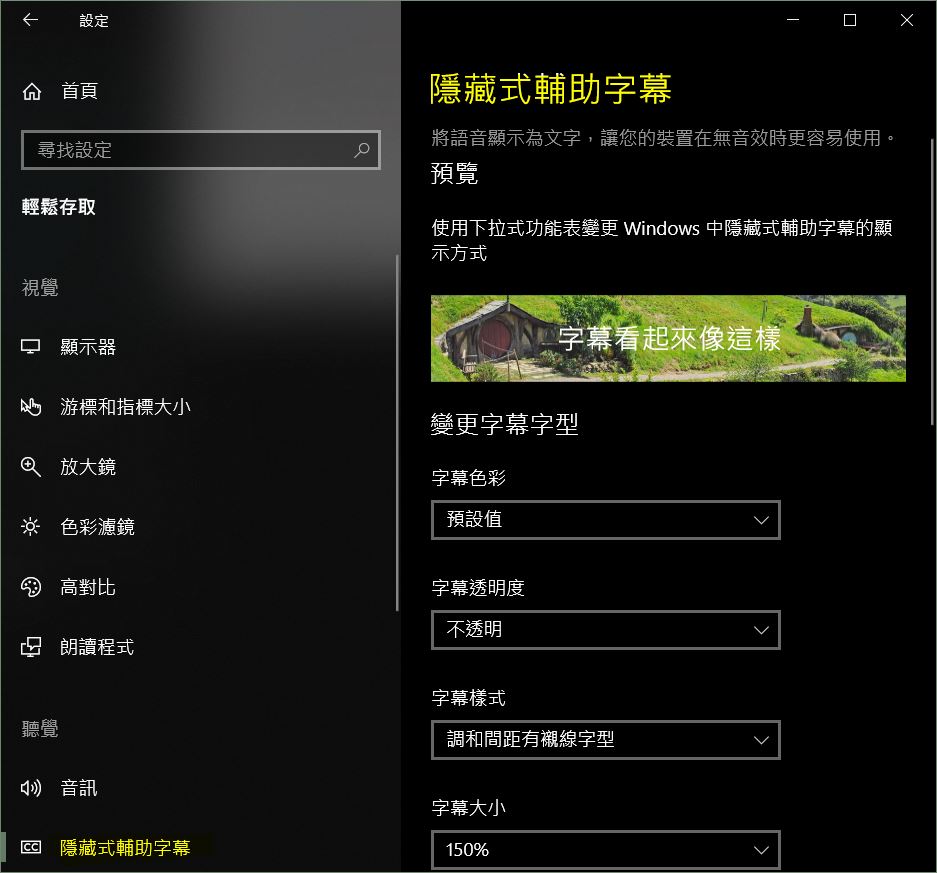Close the 設定 window
Screen dimensions: 937x873
[x=907, y=20]
